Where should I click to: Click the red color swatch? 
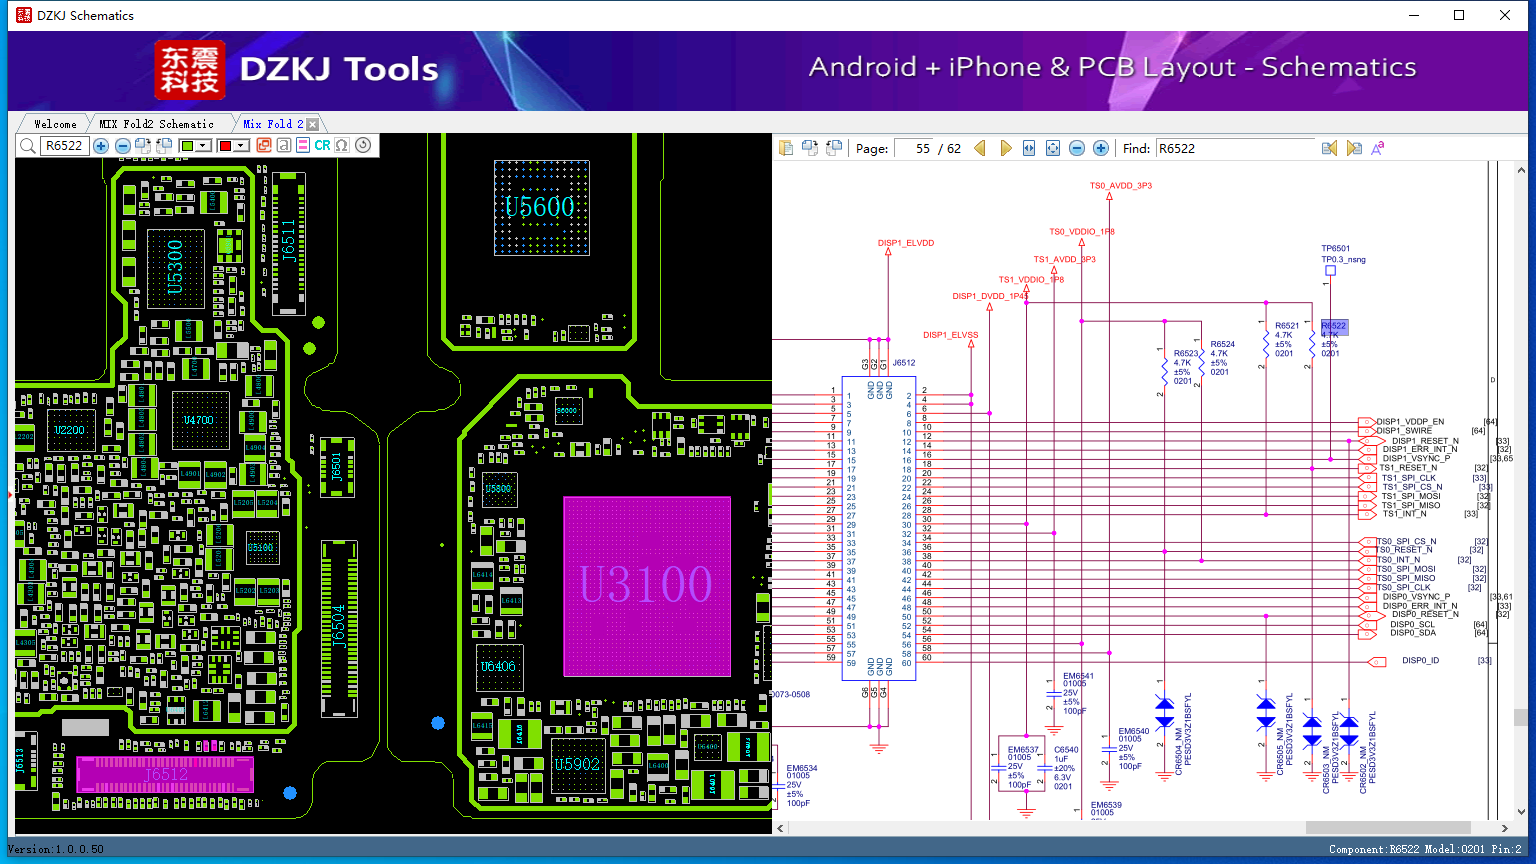point(225,145)
